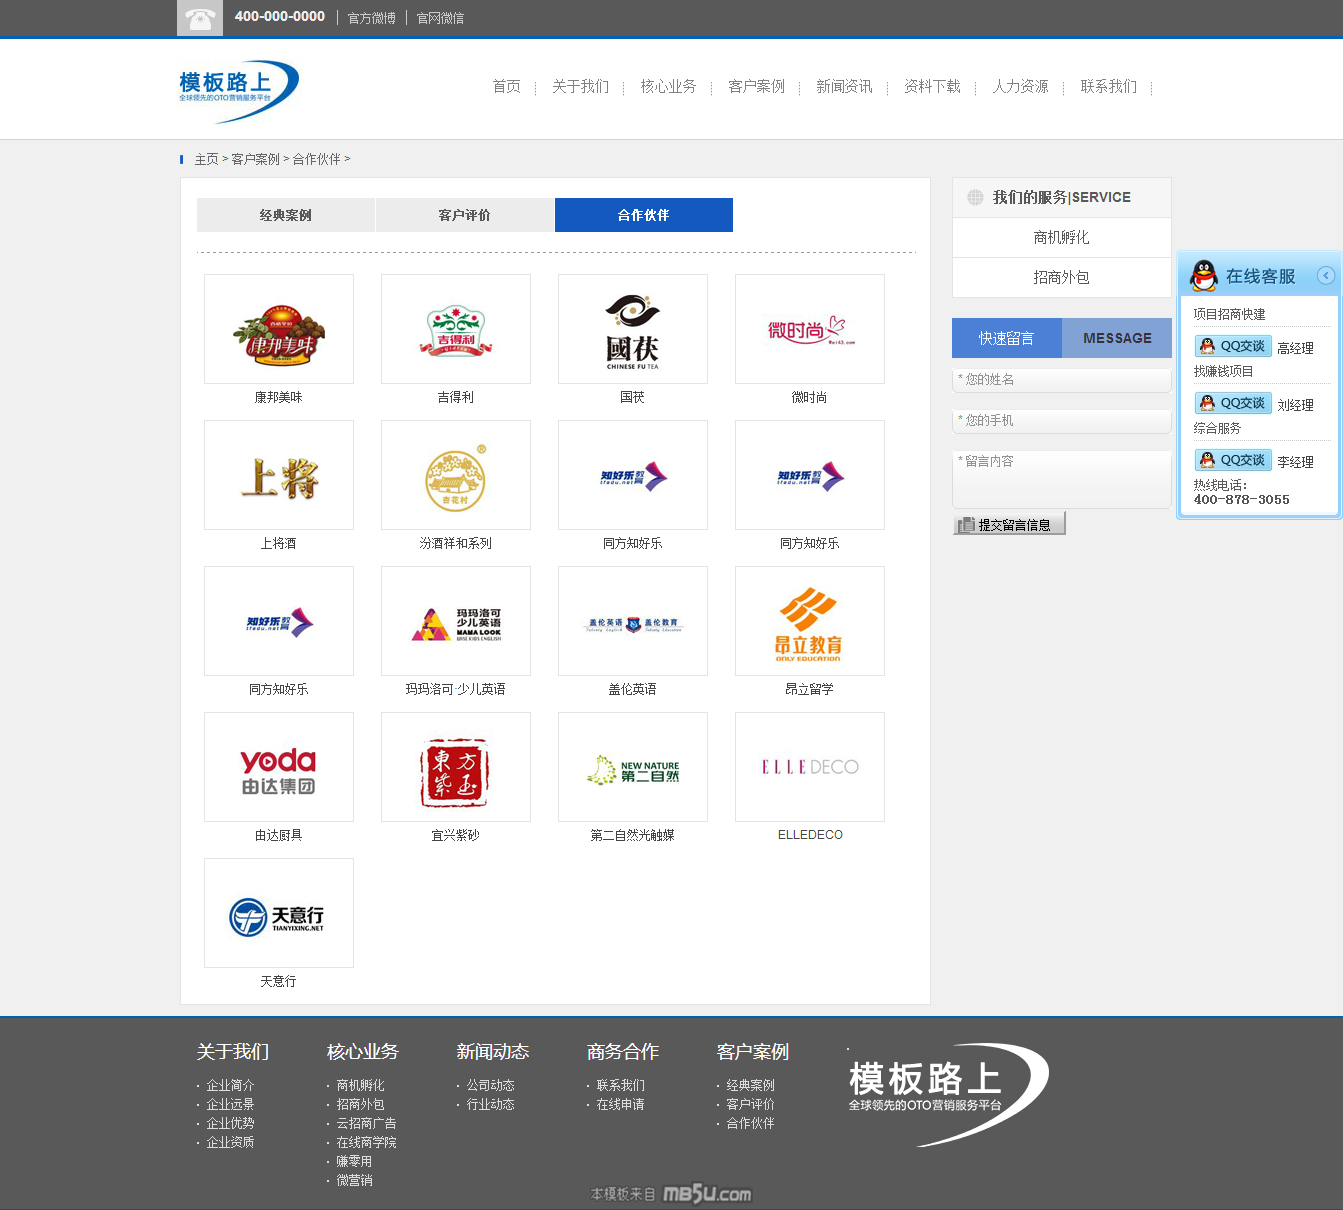Focus the 您的姓名 input field
1343x1210 pixels.
tap(1061, 380)
